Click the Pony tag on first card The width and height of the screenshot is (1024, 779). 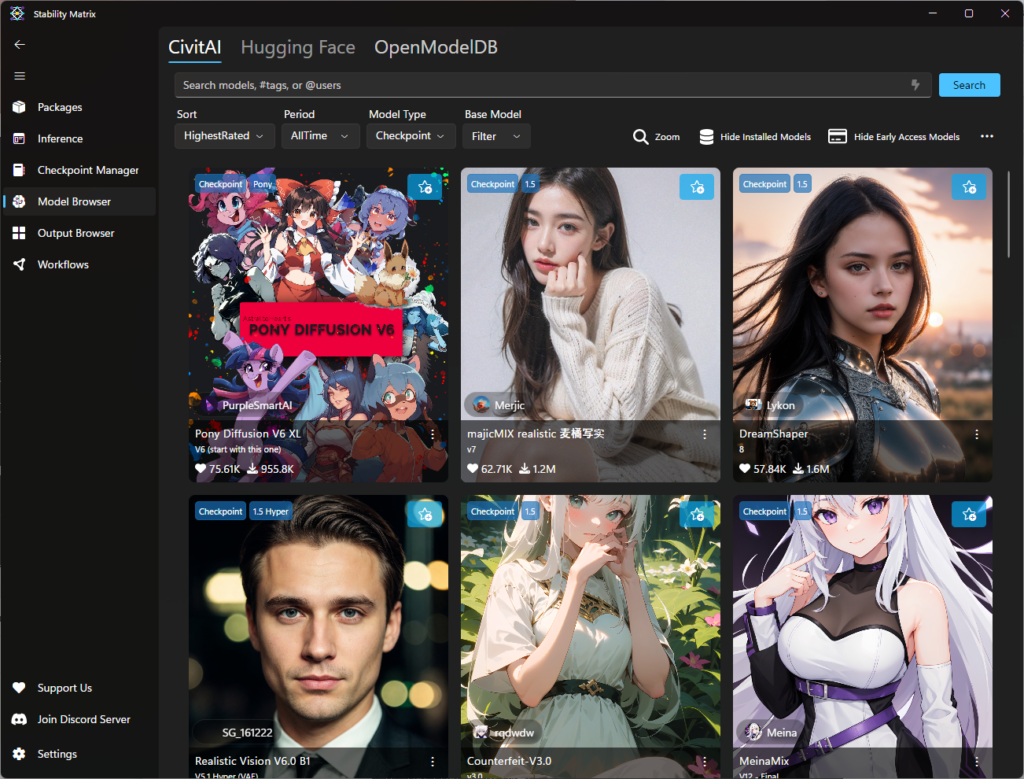(263, 184)
